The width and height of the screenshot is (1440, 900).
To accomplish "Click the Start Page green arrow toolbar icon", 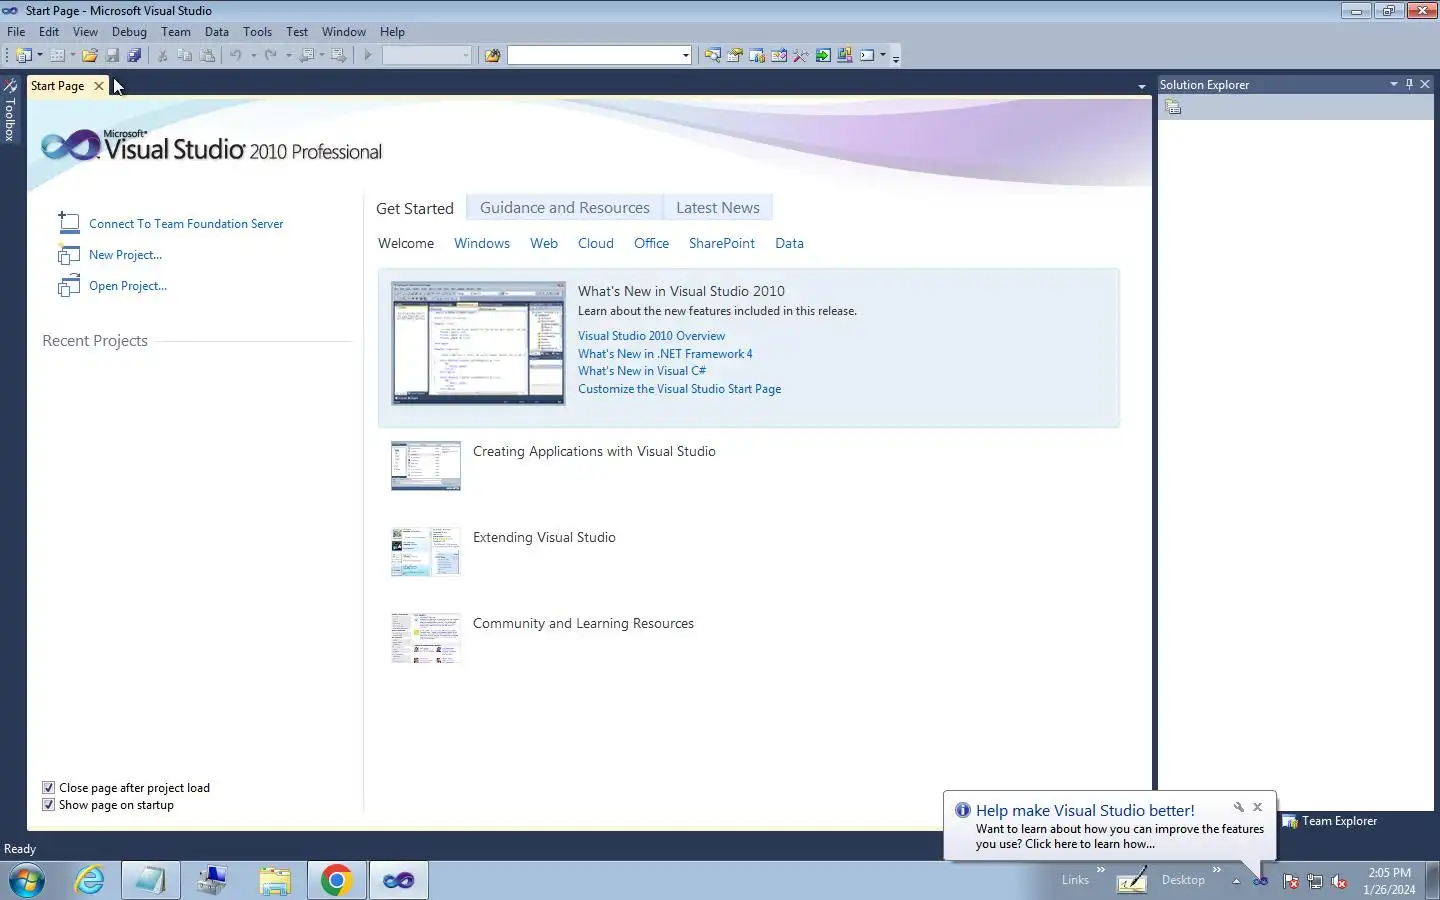I will [823, 55].
